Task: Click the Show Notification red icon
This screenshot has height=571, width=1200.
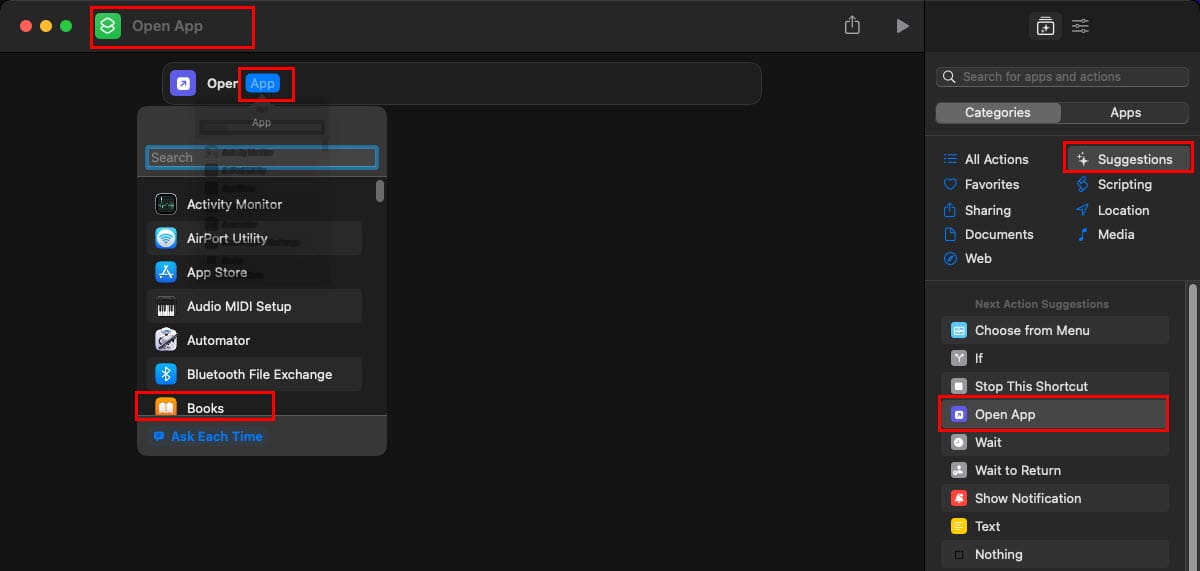Action: [x=959, y=498]
